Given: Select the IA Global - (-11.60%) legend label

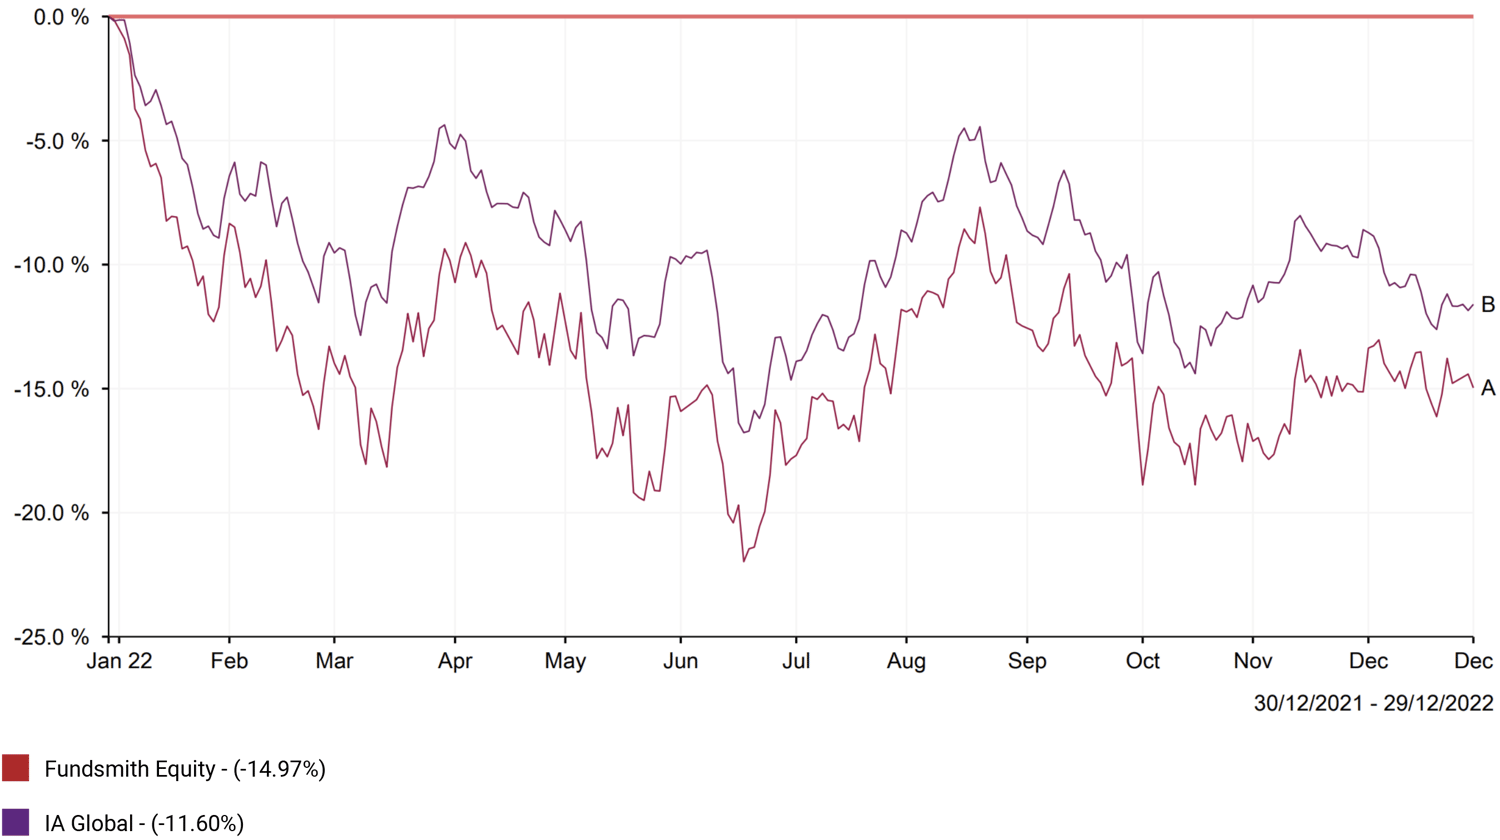Looking at the screenshot, I should pyautogui.click(x=144, y=824).
